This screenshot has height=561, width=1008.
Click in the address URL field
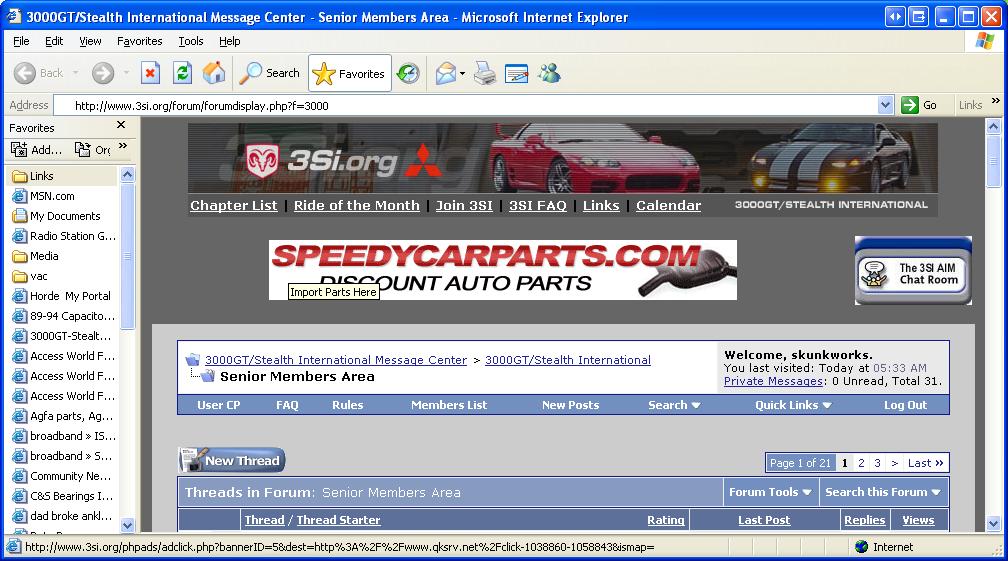466,105
